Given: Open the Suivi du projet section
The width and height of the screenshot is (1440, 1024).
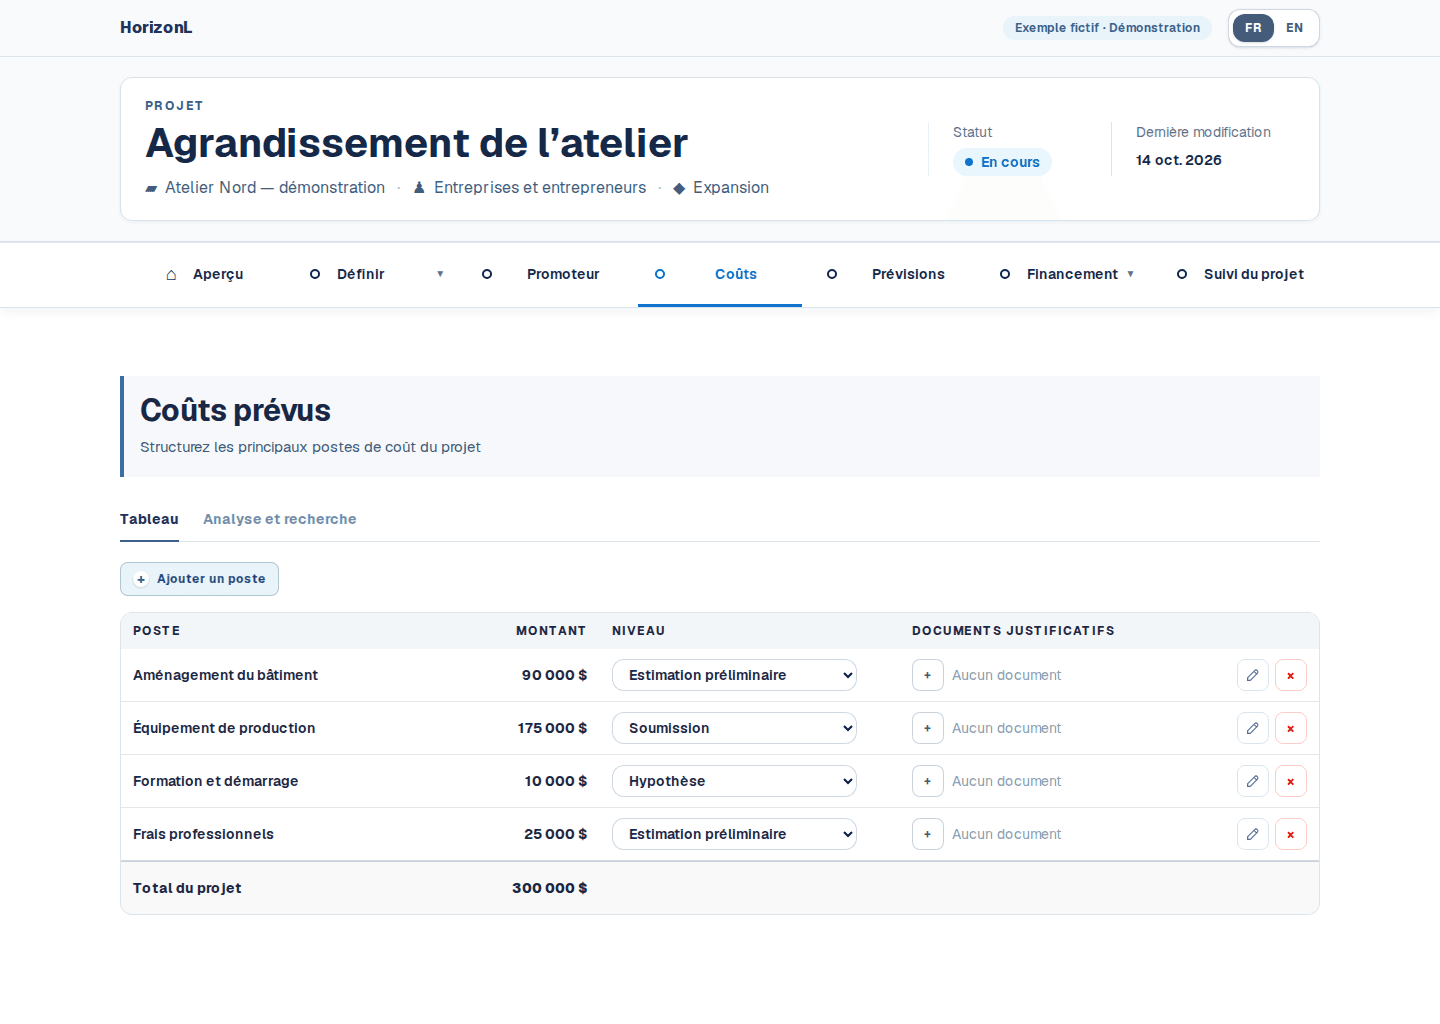Looking at the screenshot, I should [1254, 274].
